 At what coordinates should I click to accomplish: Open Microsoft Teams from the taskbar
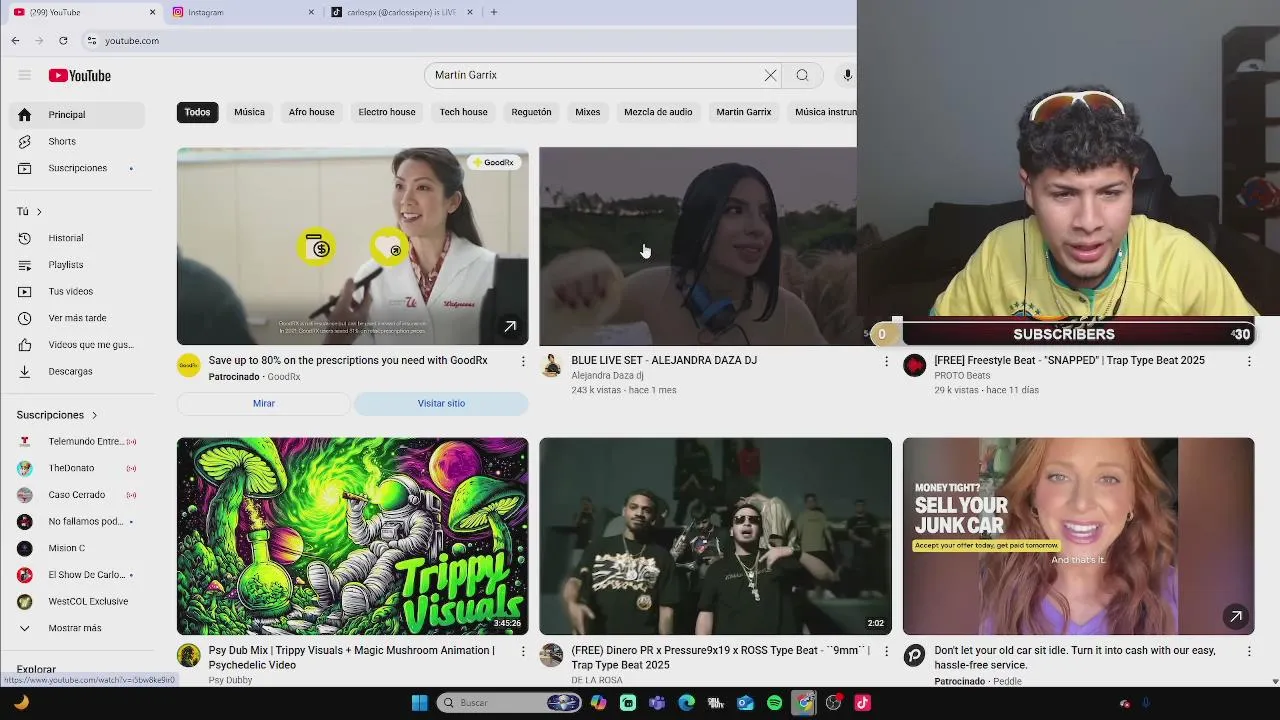coord(657,703)
